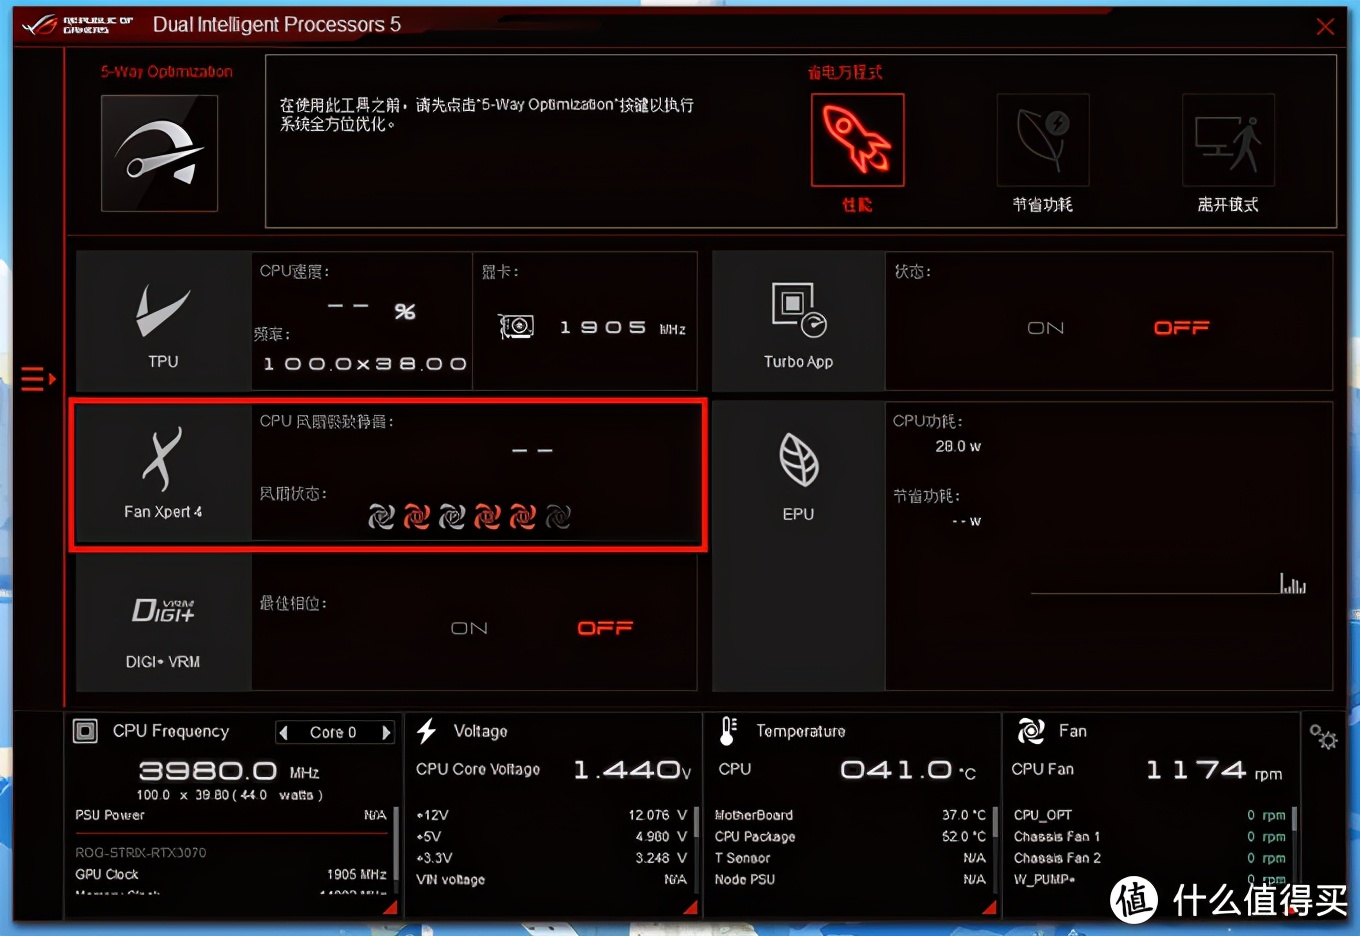Click the 3980.0 MHz CPU frequency reading

pos(229,771)
